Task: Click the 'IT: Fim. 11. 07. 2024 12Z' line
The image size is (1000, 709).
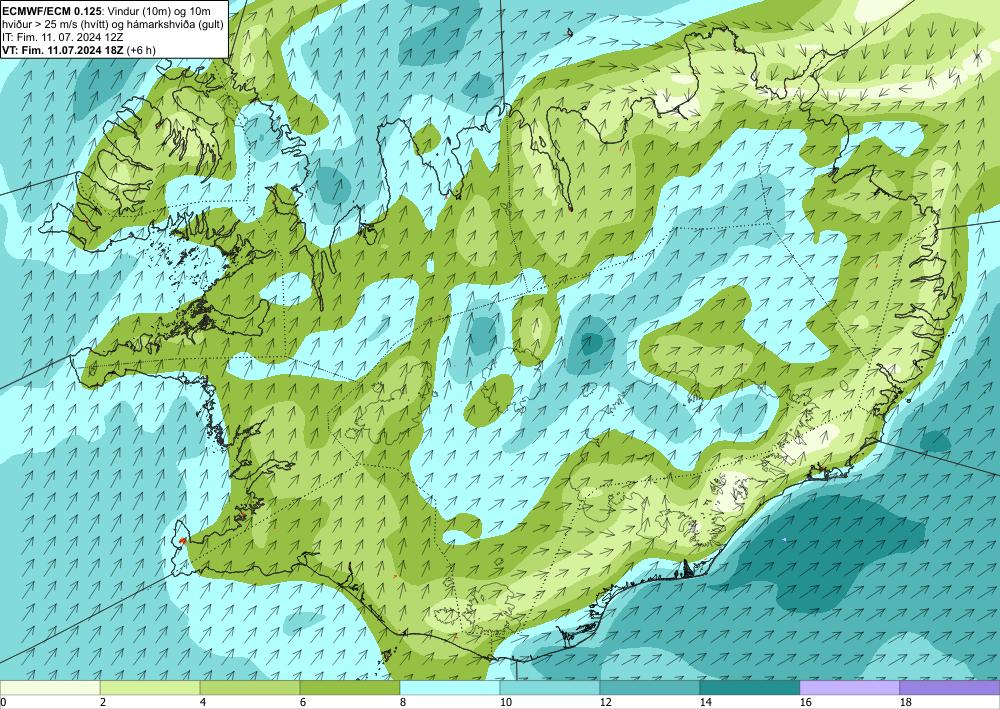Action: (x=61, y=37)
